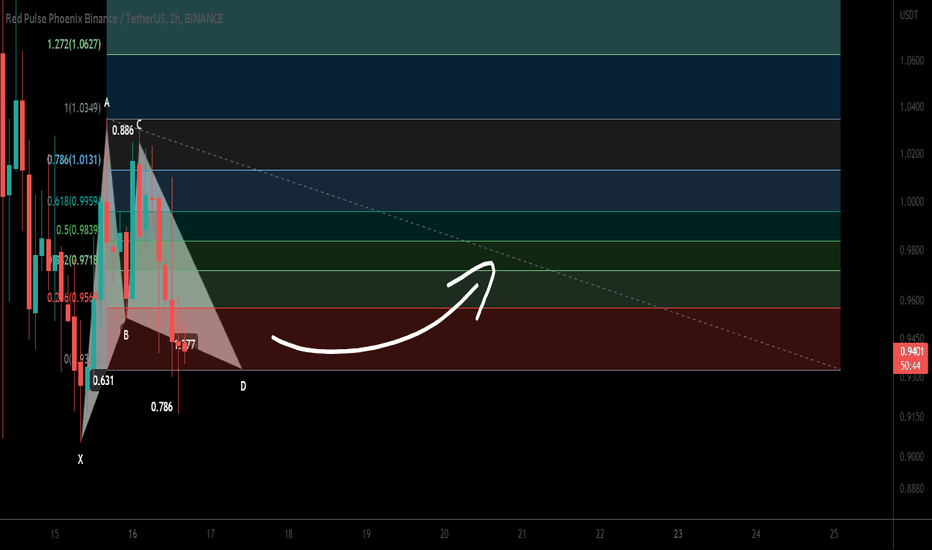Click the 0.631 ratio label
Viewport: 932px width, 550px height.
[103, 381]
